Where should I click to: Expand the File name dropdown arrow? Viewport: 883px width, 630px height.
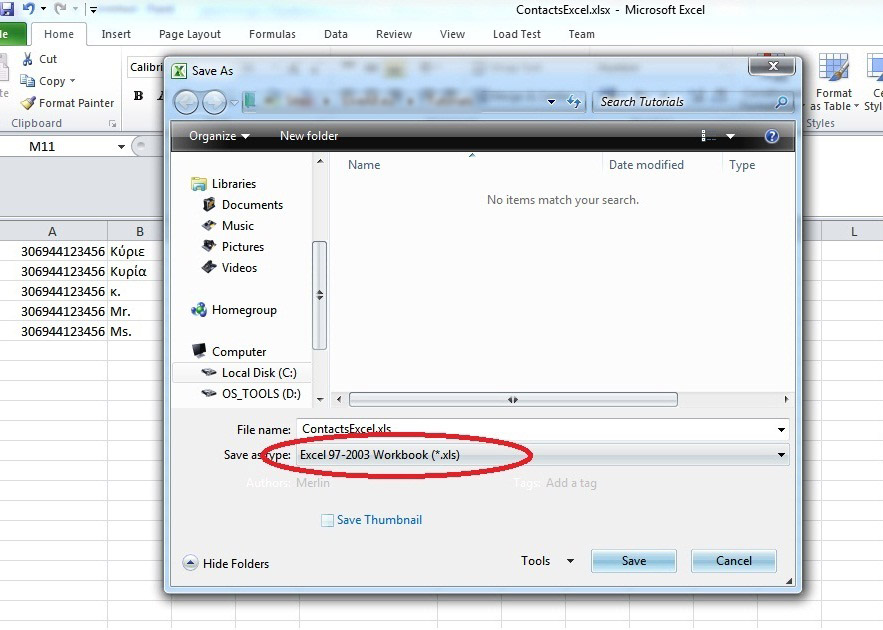(781, 430)
